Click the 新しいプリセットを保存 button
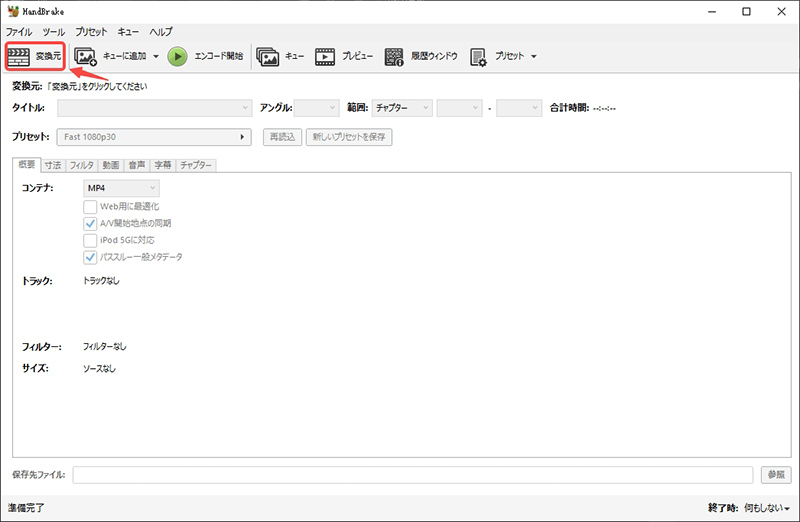Image resolution: width=800 pixels, height=522 pixels. (349, 137)
